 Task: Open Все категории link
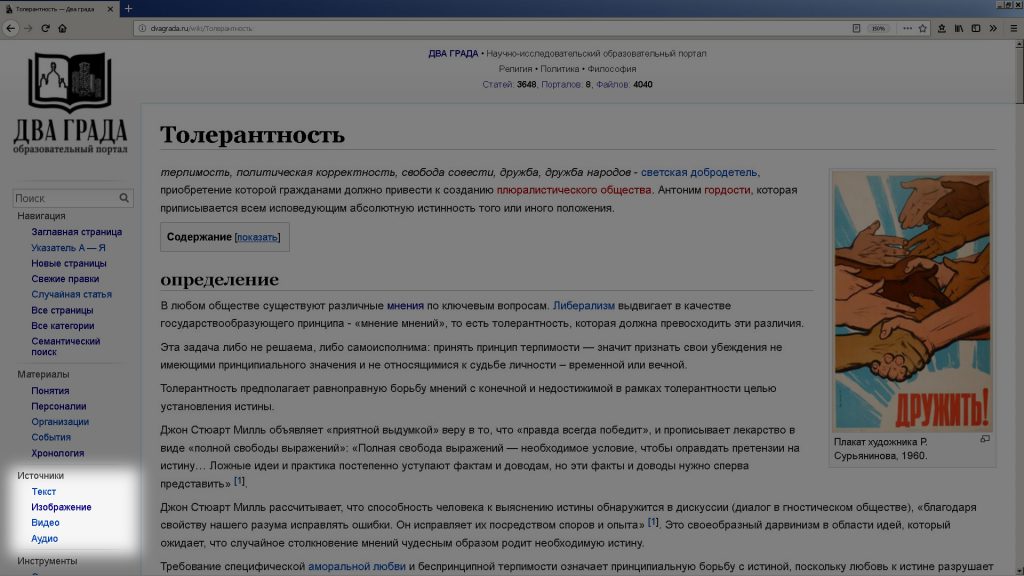(x=63, y=326)
